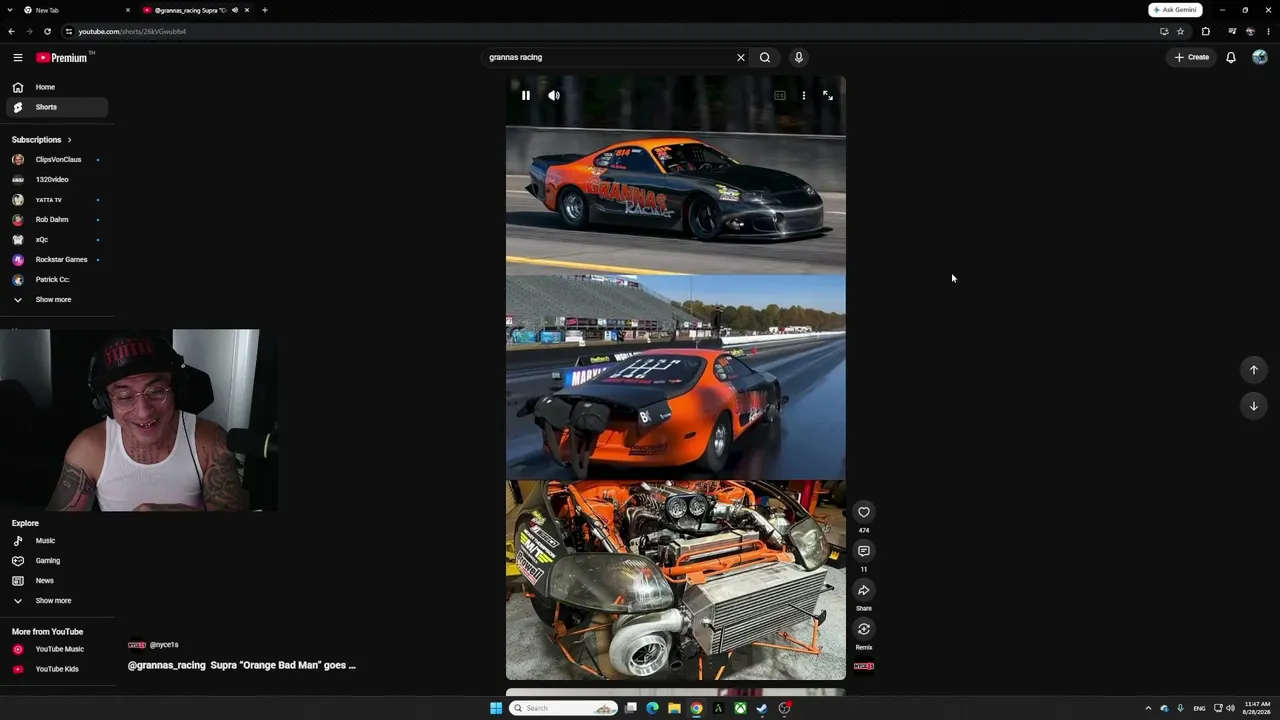Select Home in the sidebar

click(57, 87)
